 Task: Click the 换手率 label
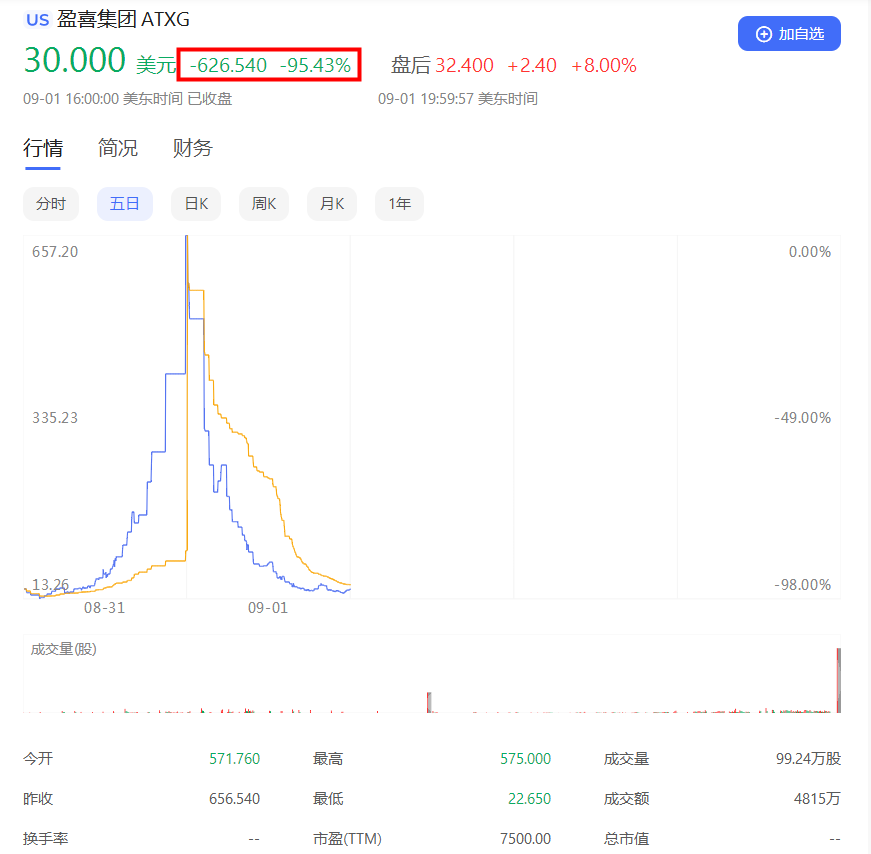(x=46, y=838)
